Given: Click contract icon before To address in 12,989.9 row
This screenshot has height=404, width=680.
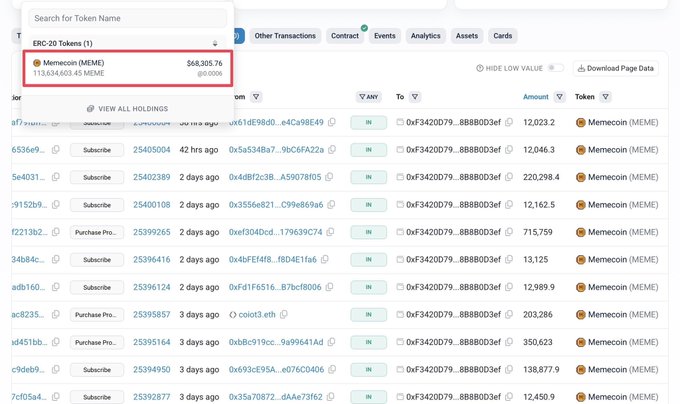Looking at the screenshot, I should click(400, 287).
